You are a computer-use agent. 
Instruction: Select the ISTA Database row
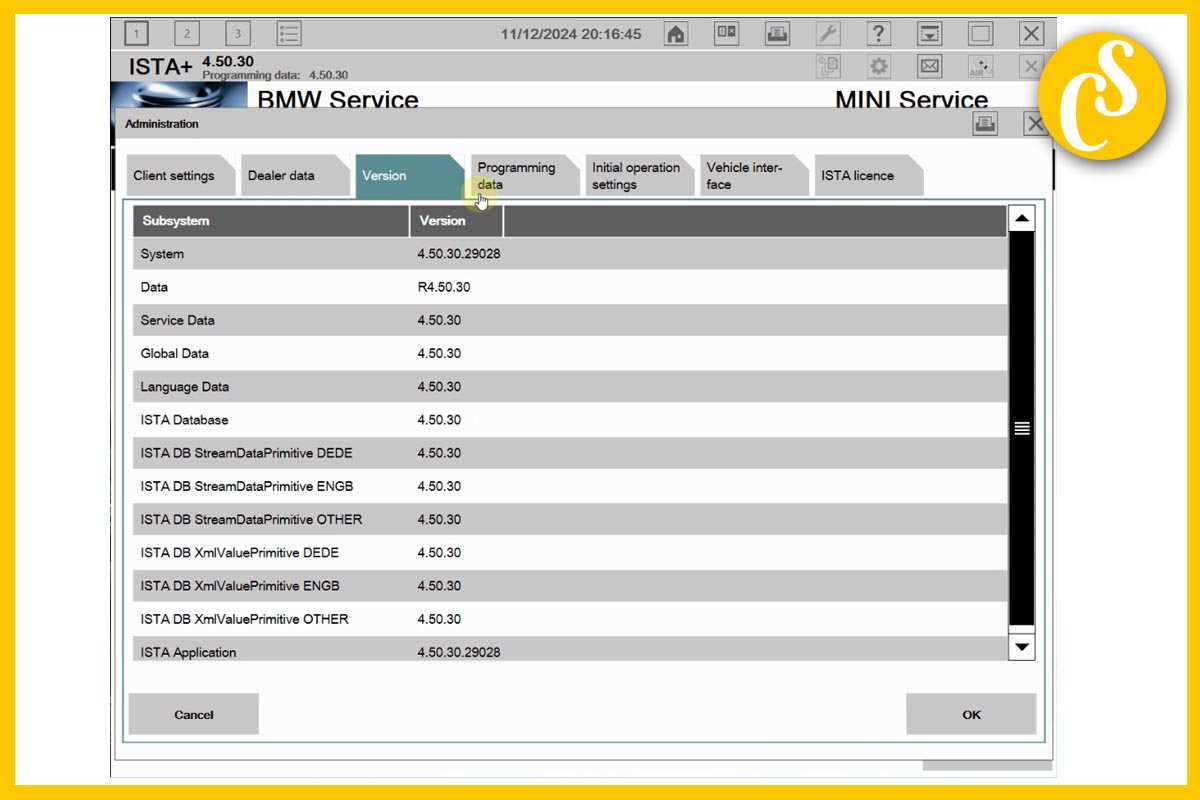tap(400, 420)
